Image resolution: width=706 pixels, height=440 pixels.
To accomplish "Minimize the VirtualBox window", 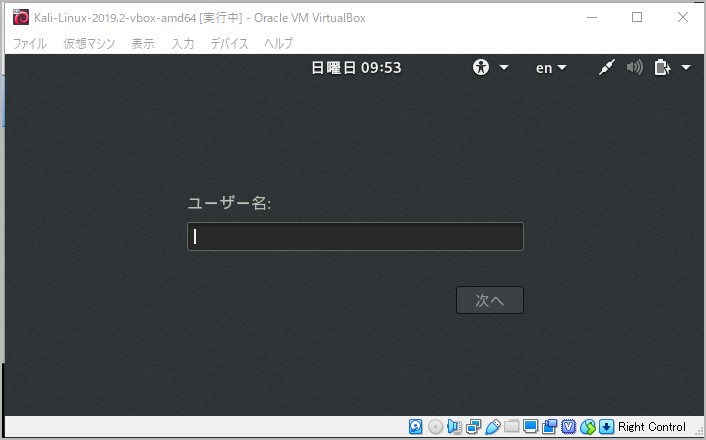I will click(x=592, y=18).
